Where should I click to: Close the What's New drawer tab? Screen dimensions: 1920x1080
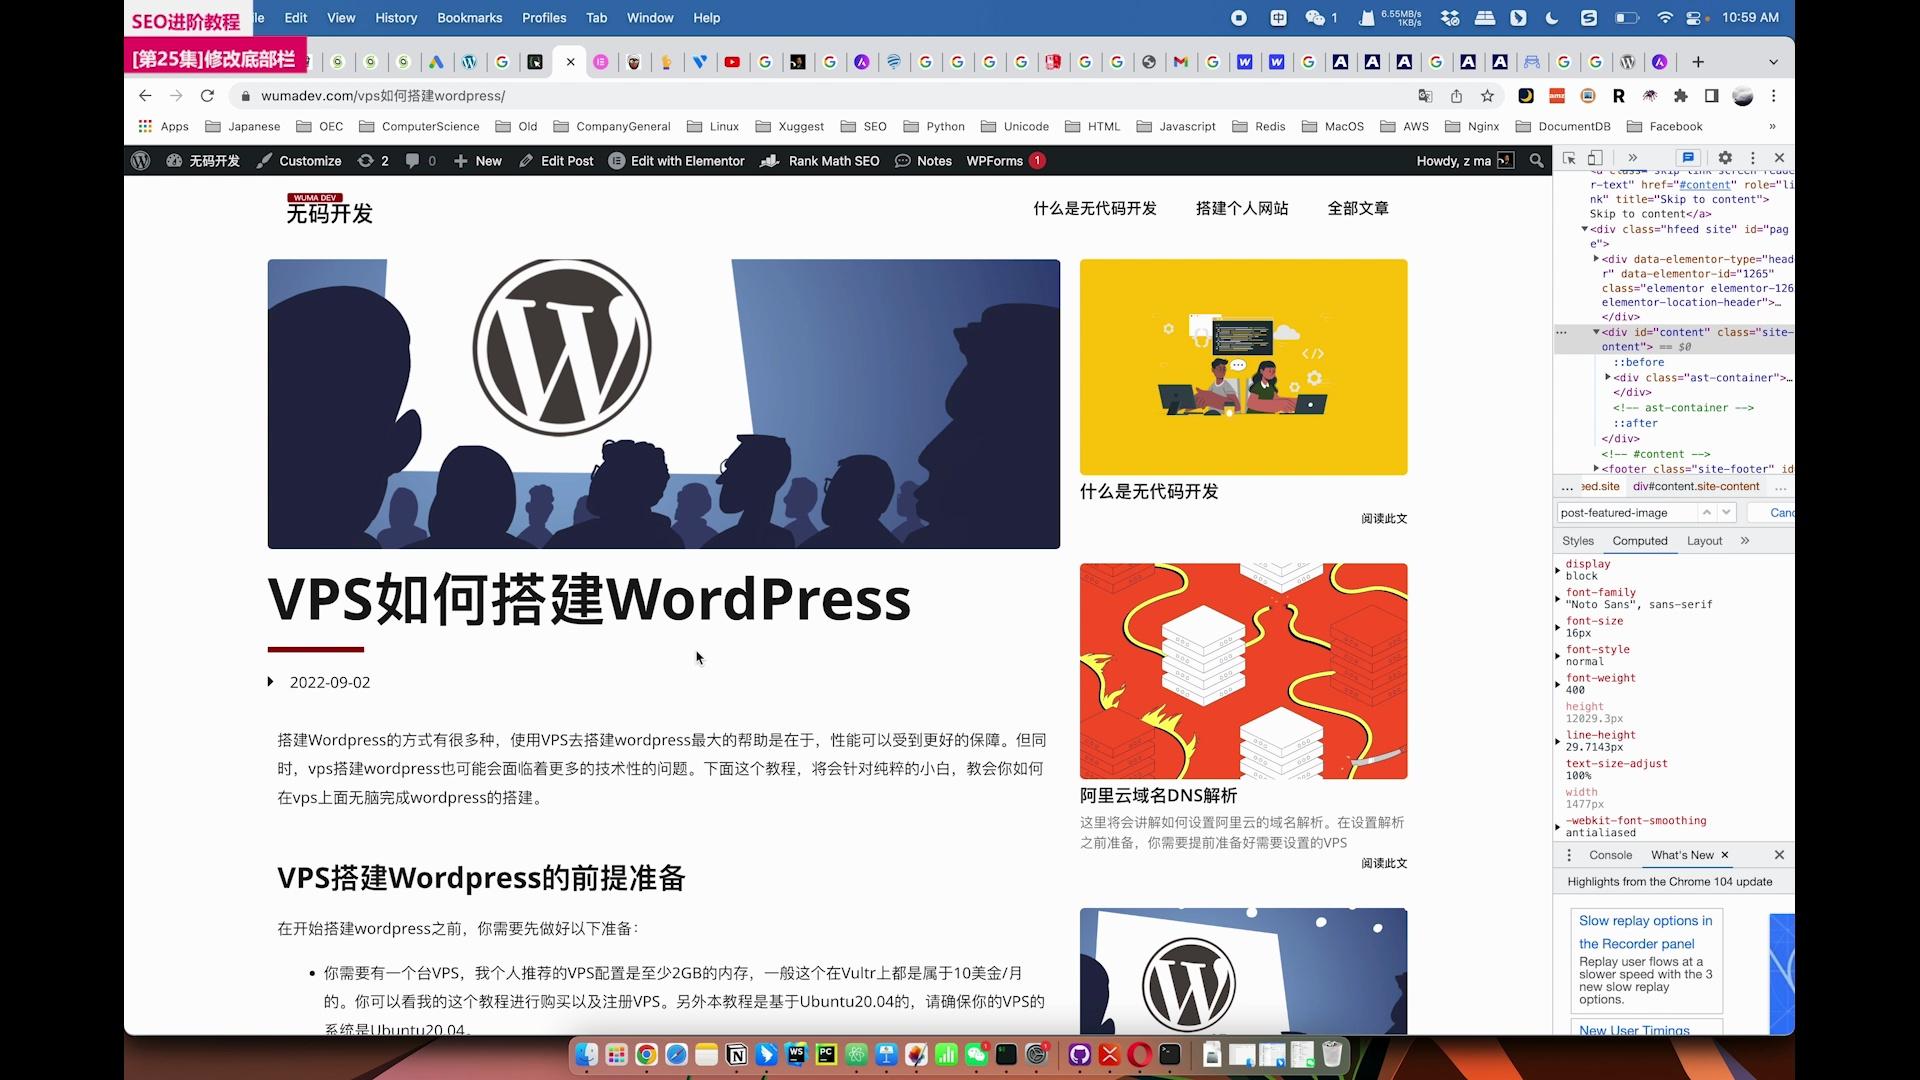tap(1724, 855)
